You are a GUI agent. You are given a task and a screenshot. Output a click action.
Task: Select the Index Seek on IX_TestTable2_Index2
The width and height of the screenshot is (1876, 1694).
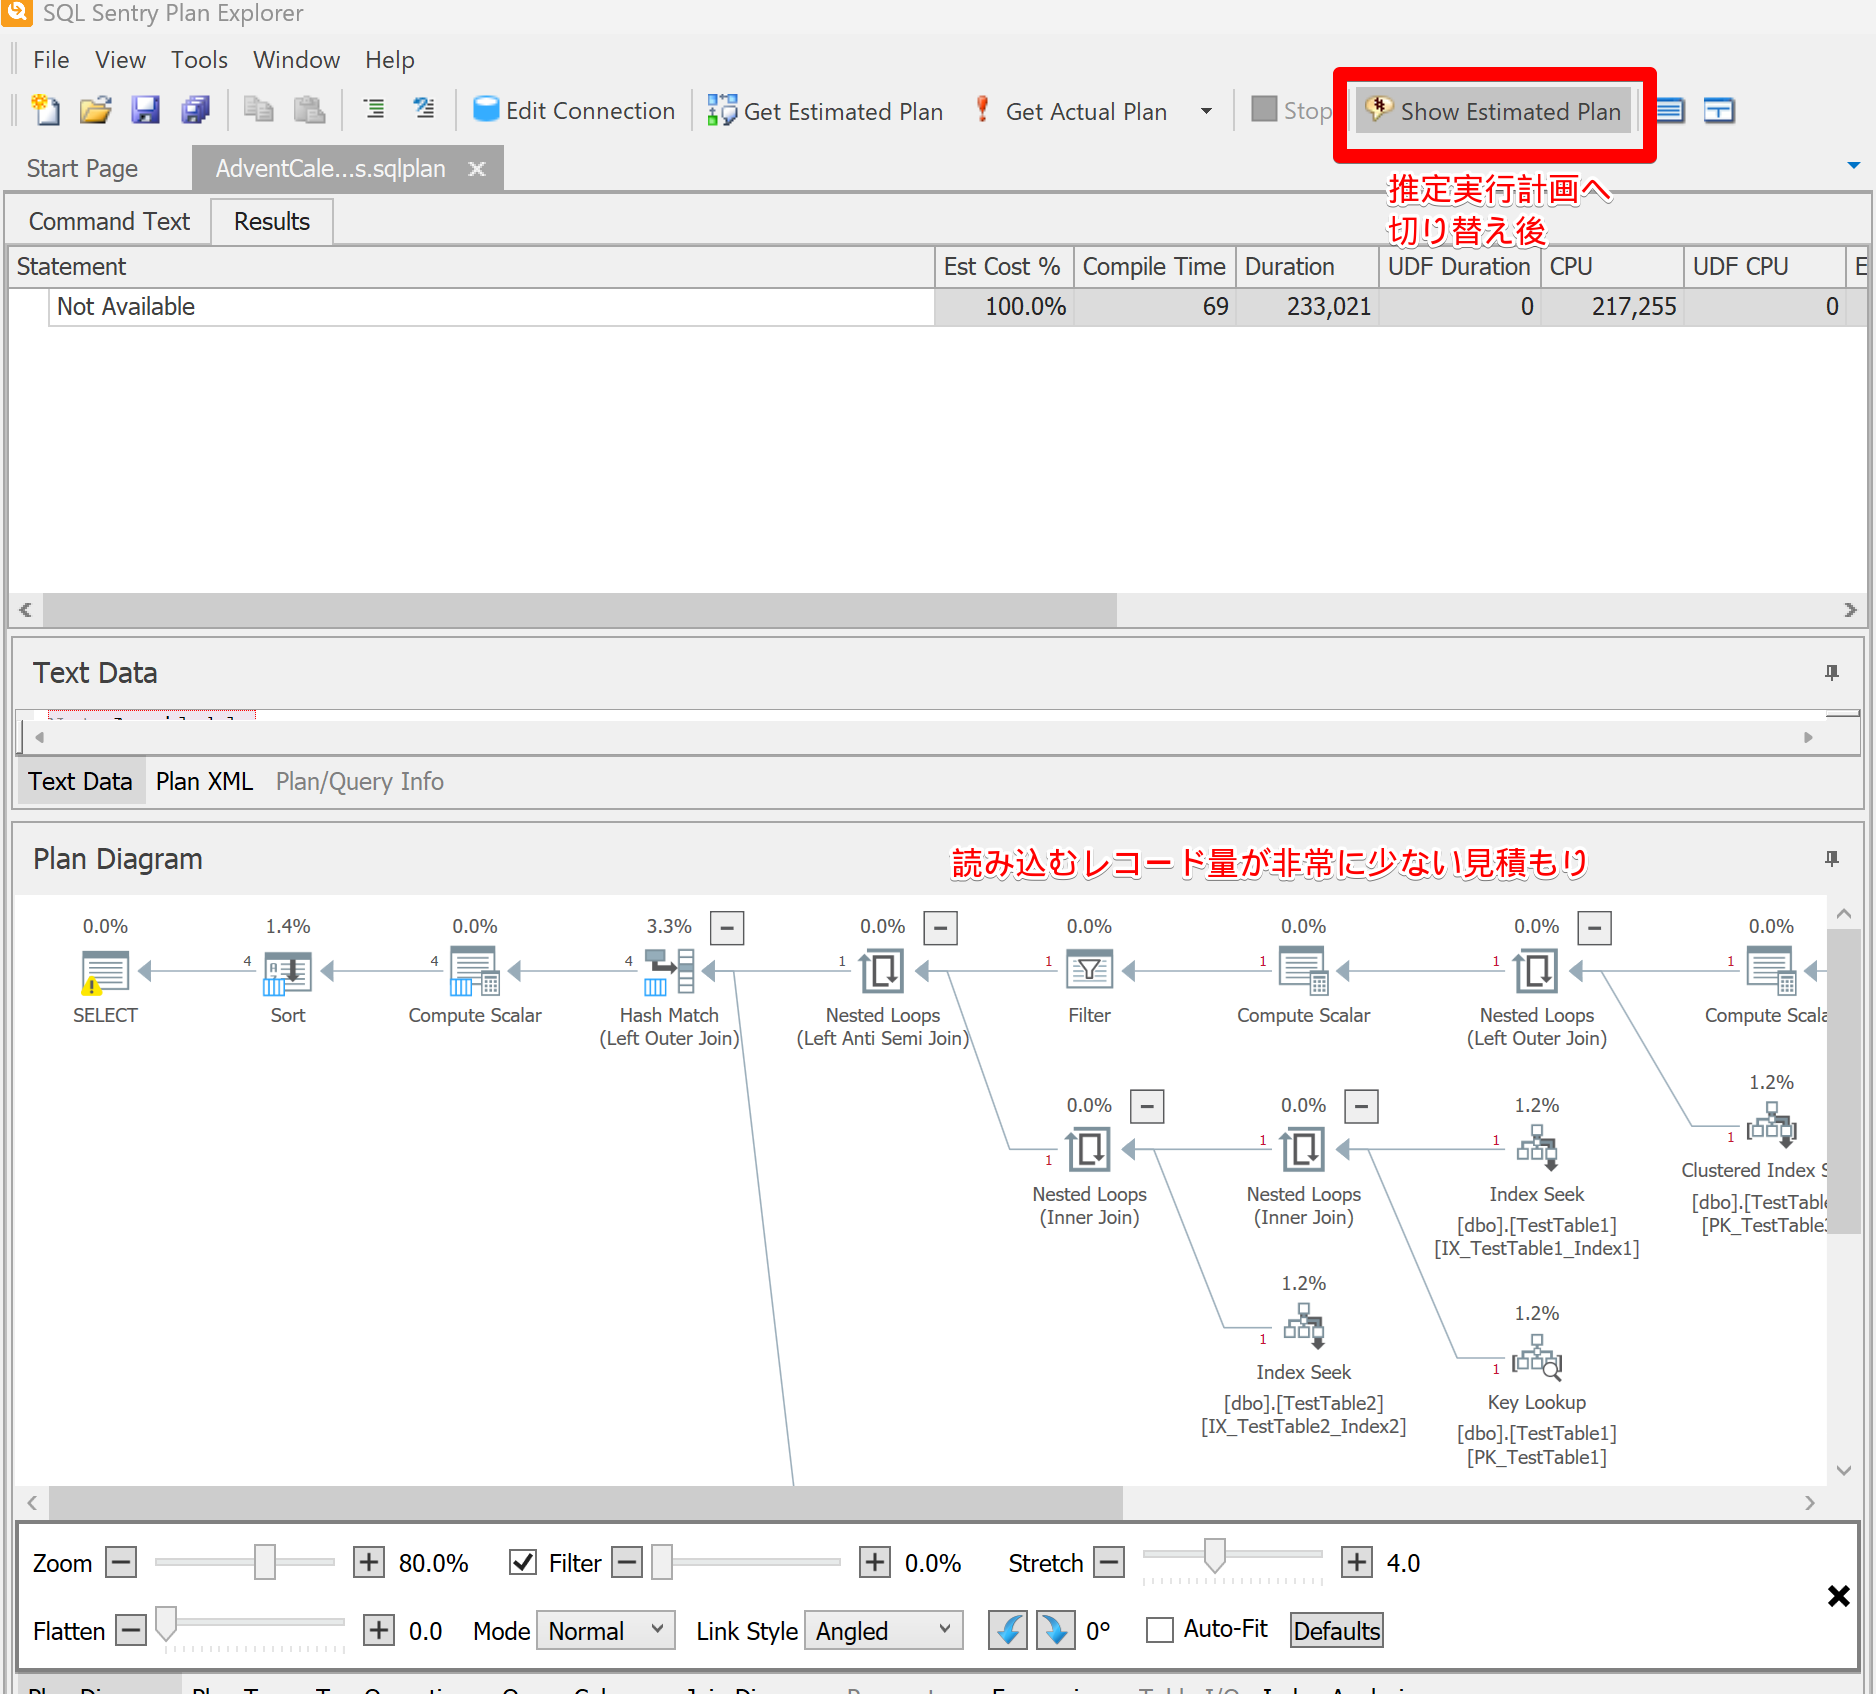[x=1304, y=1327]
